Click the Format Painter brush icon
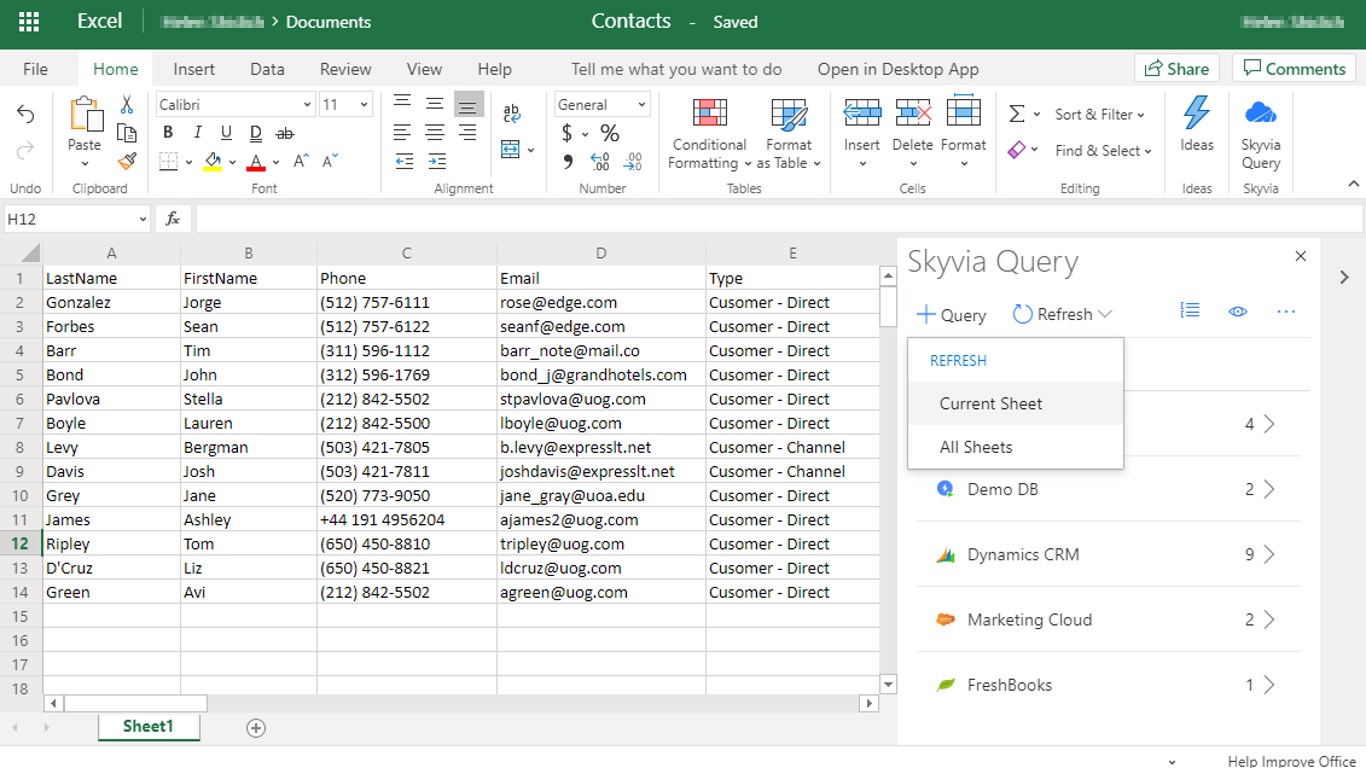1366x768 pixels. [x=127, y=161]
